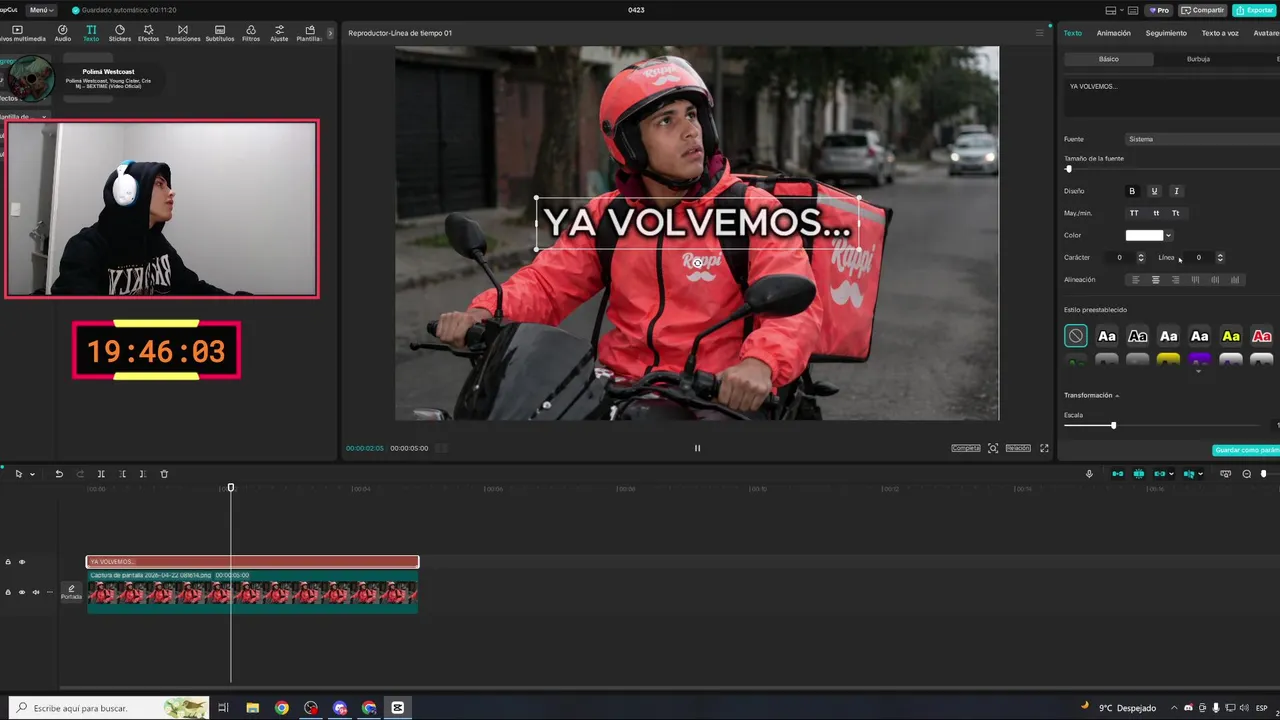
Task: Open more options on video track
Action: [x=50, y=592]
